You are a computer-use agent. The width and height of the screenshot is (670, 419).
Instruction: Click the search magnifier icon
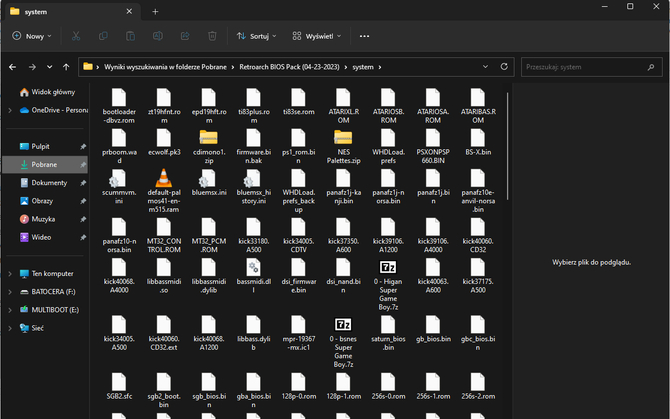[651, 67]
